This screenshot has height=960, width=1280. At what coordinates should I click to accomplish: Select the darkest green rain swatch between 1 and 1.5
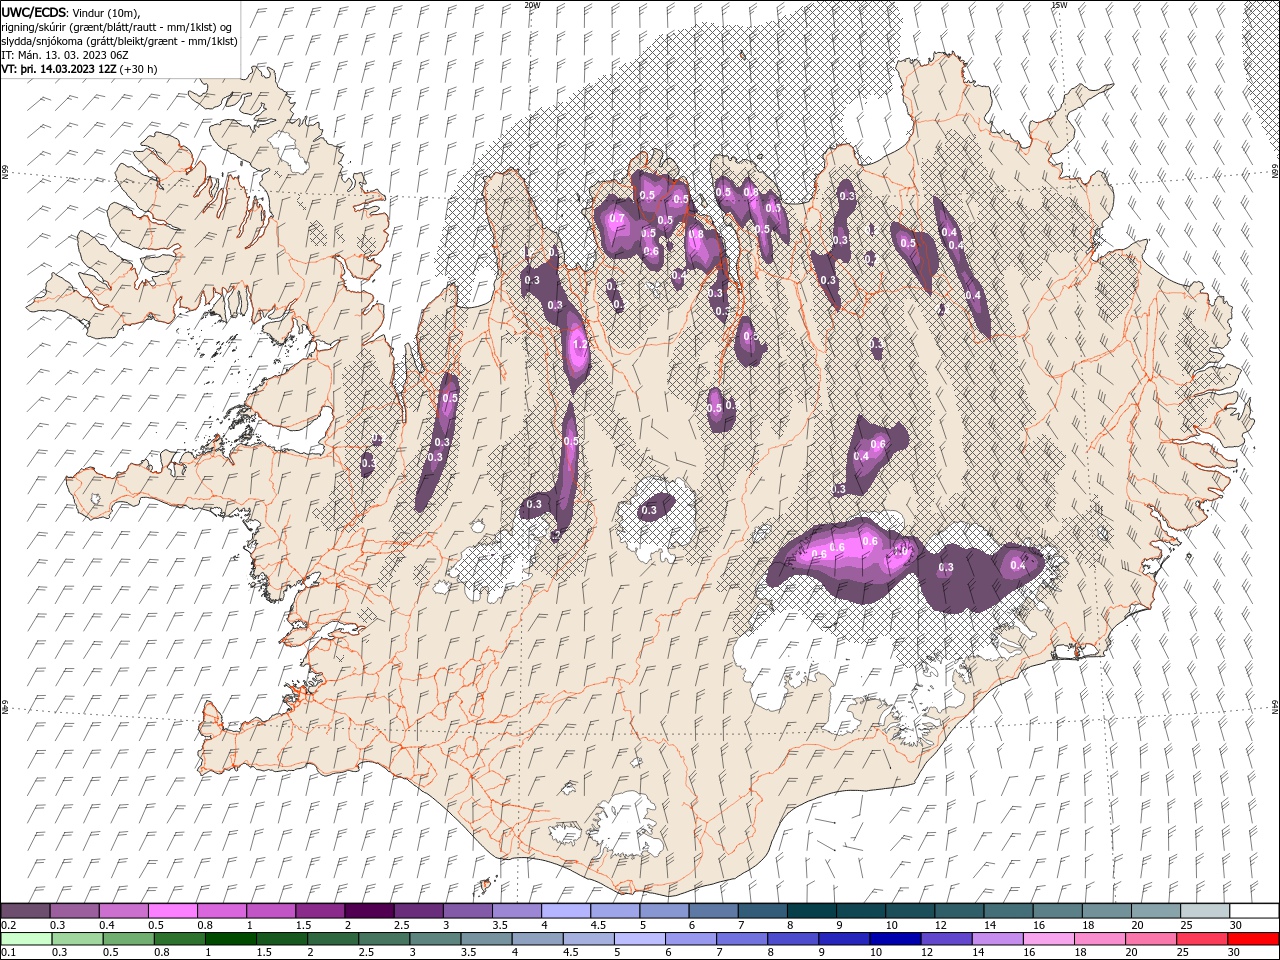[231, 939]
